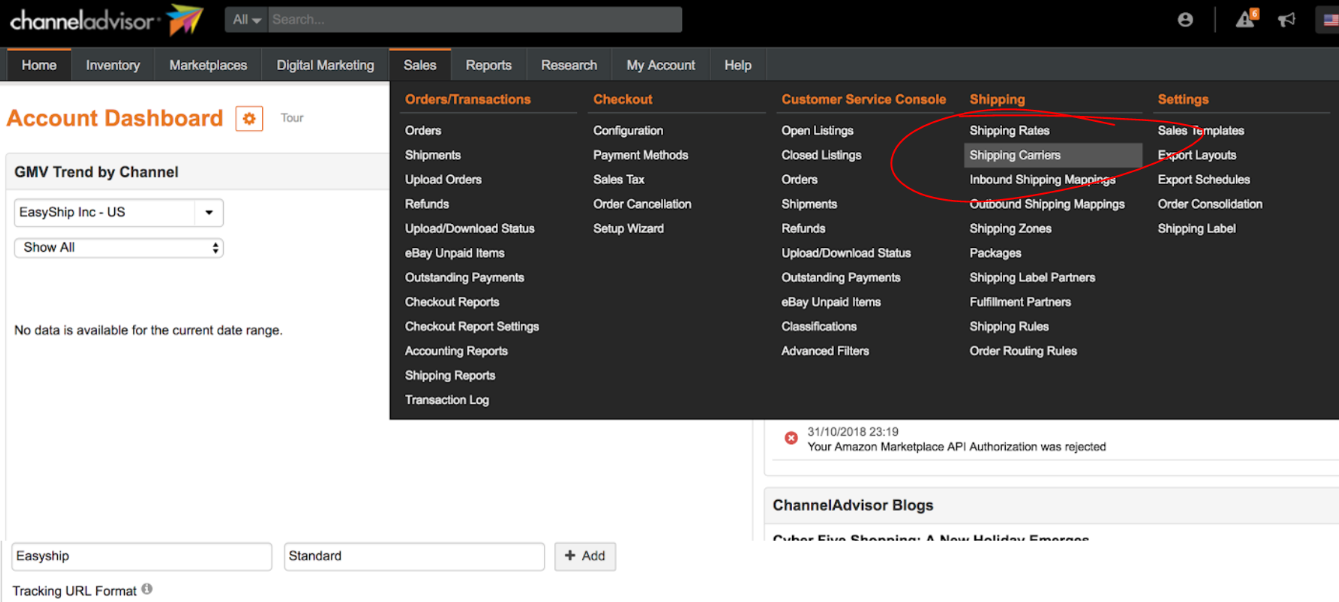Open the user account profile icon
The height and width of the screenshot is (602, 1339).
pyautogui.click(x=1185, y=20)
